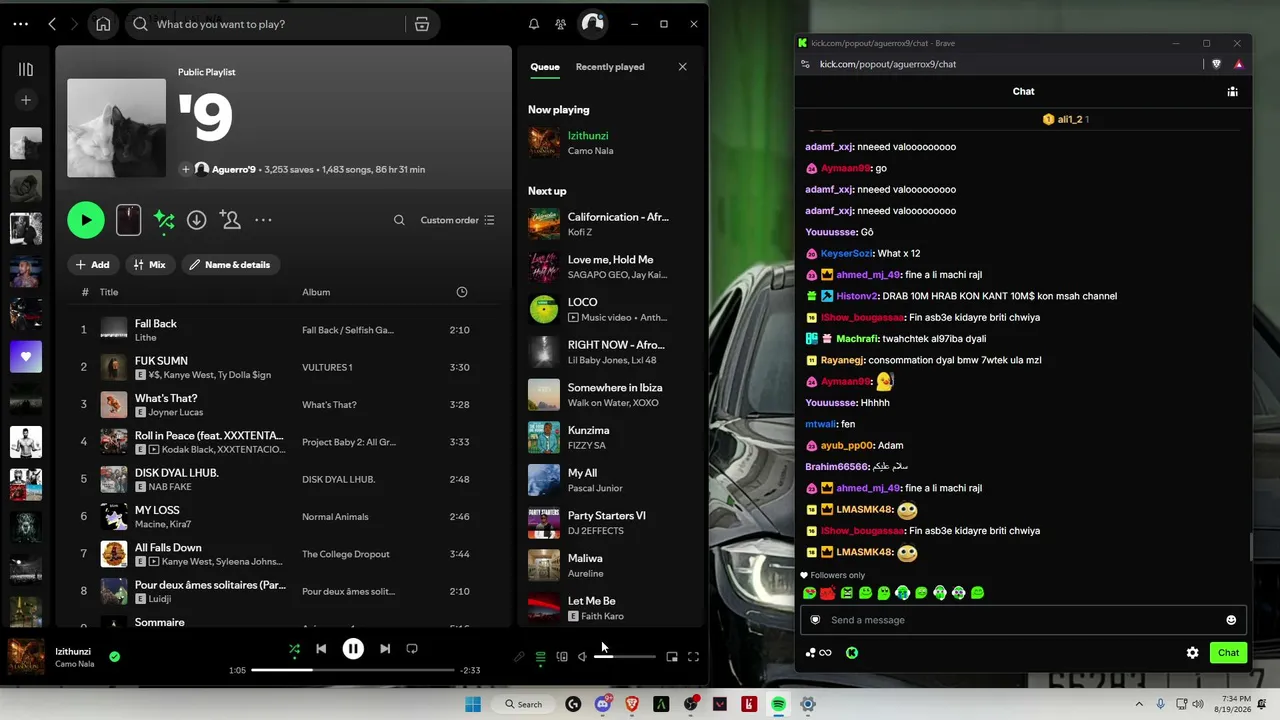Click the song progress bar
1280x720 pixels.
point(353,670)
